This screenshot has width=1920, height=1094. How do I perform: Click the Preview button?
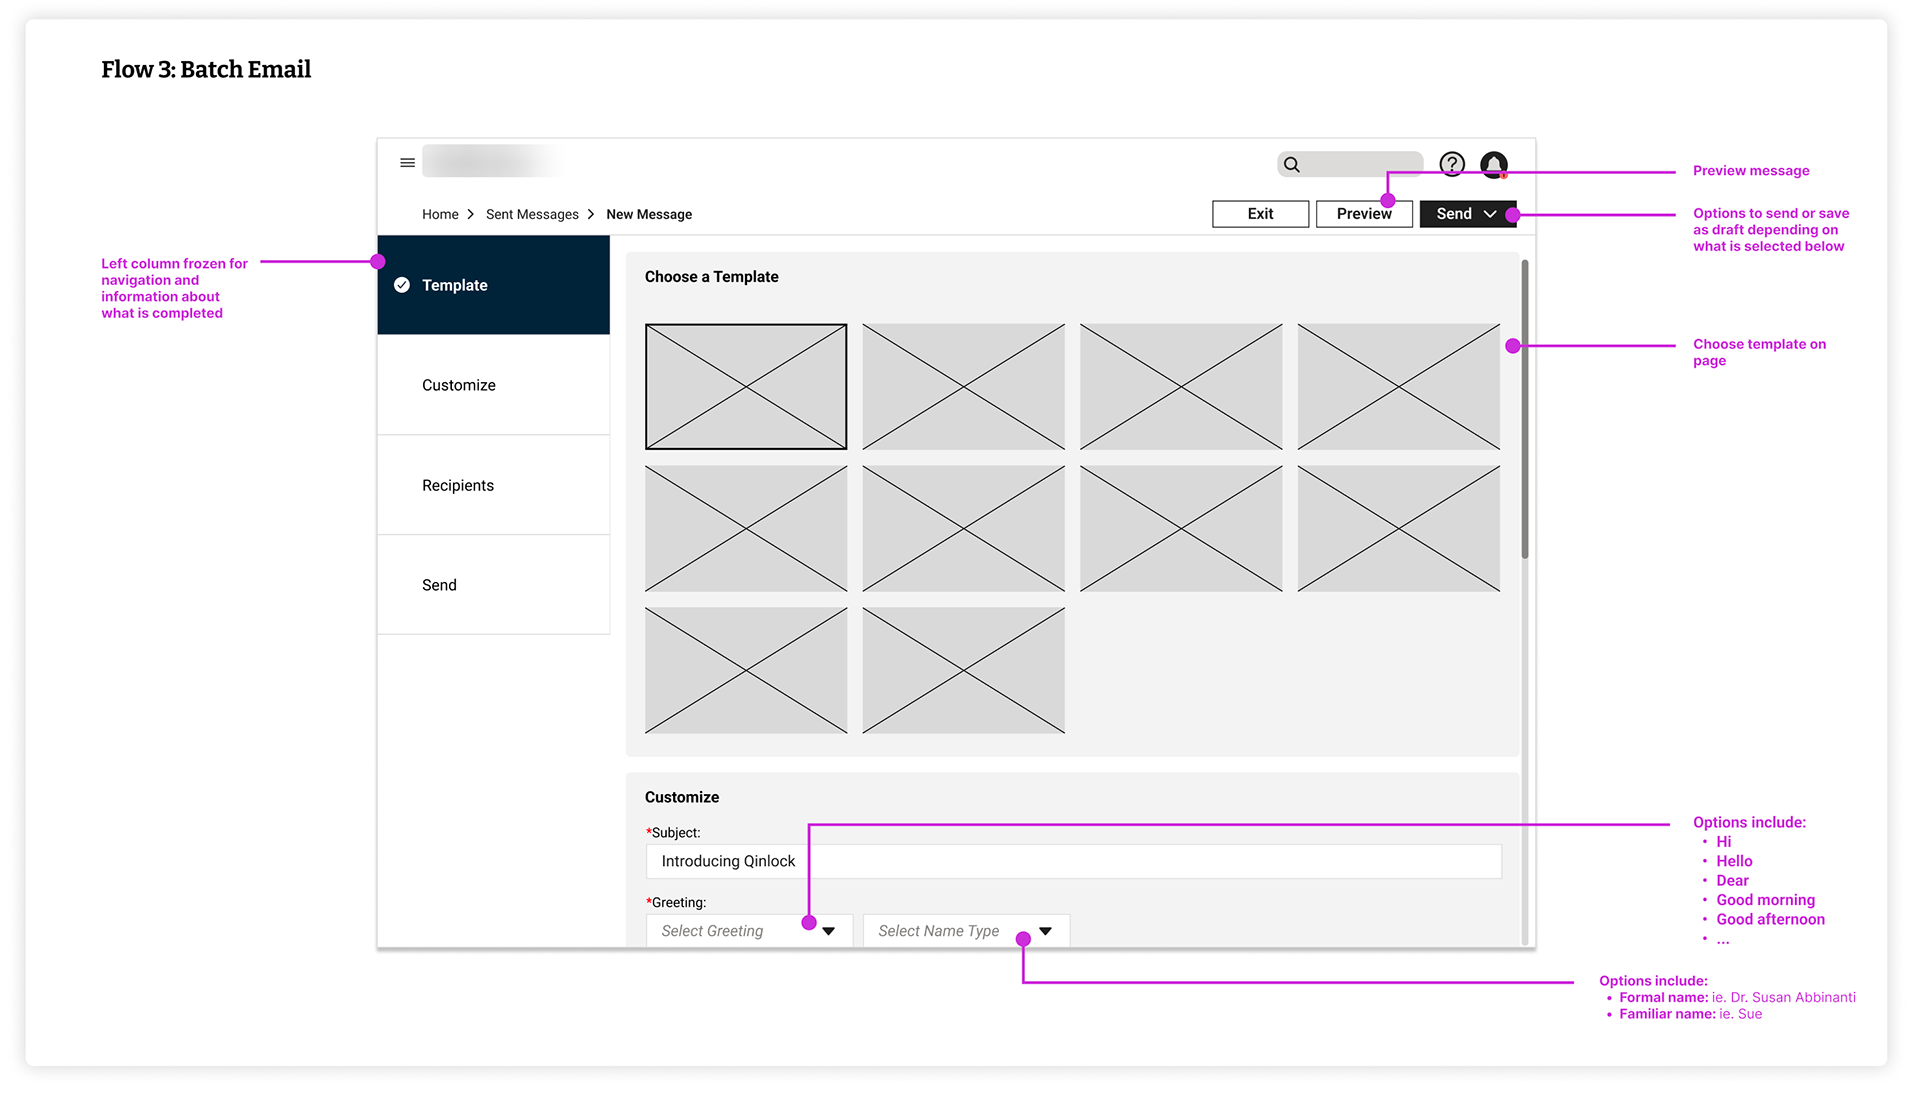[1364, 214]
